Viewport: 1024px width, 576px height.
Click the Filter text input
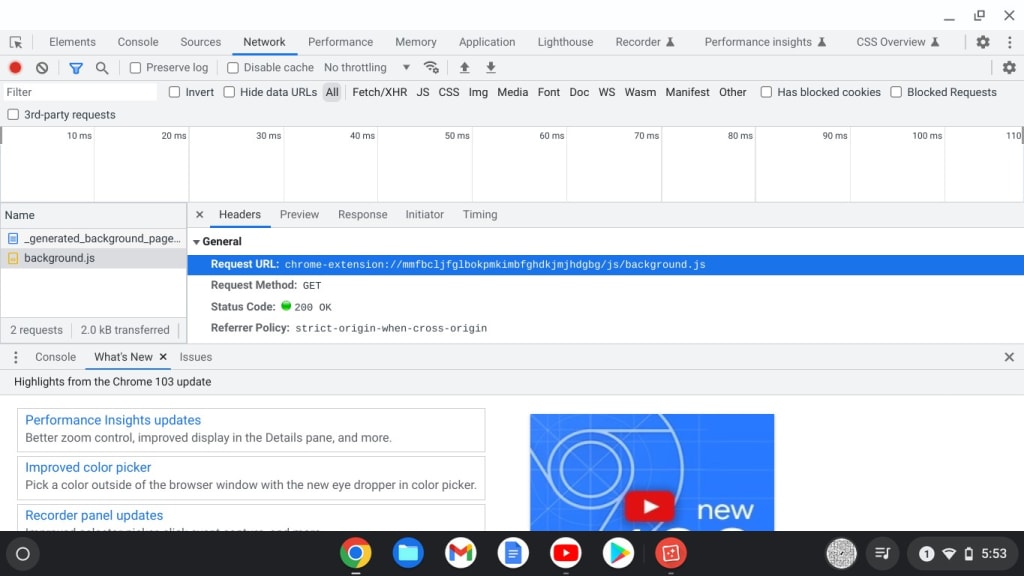80,92
